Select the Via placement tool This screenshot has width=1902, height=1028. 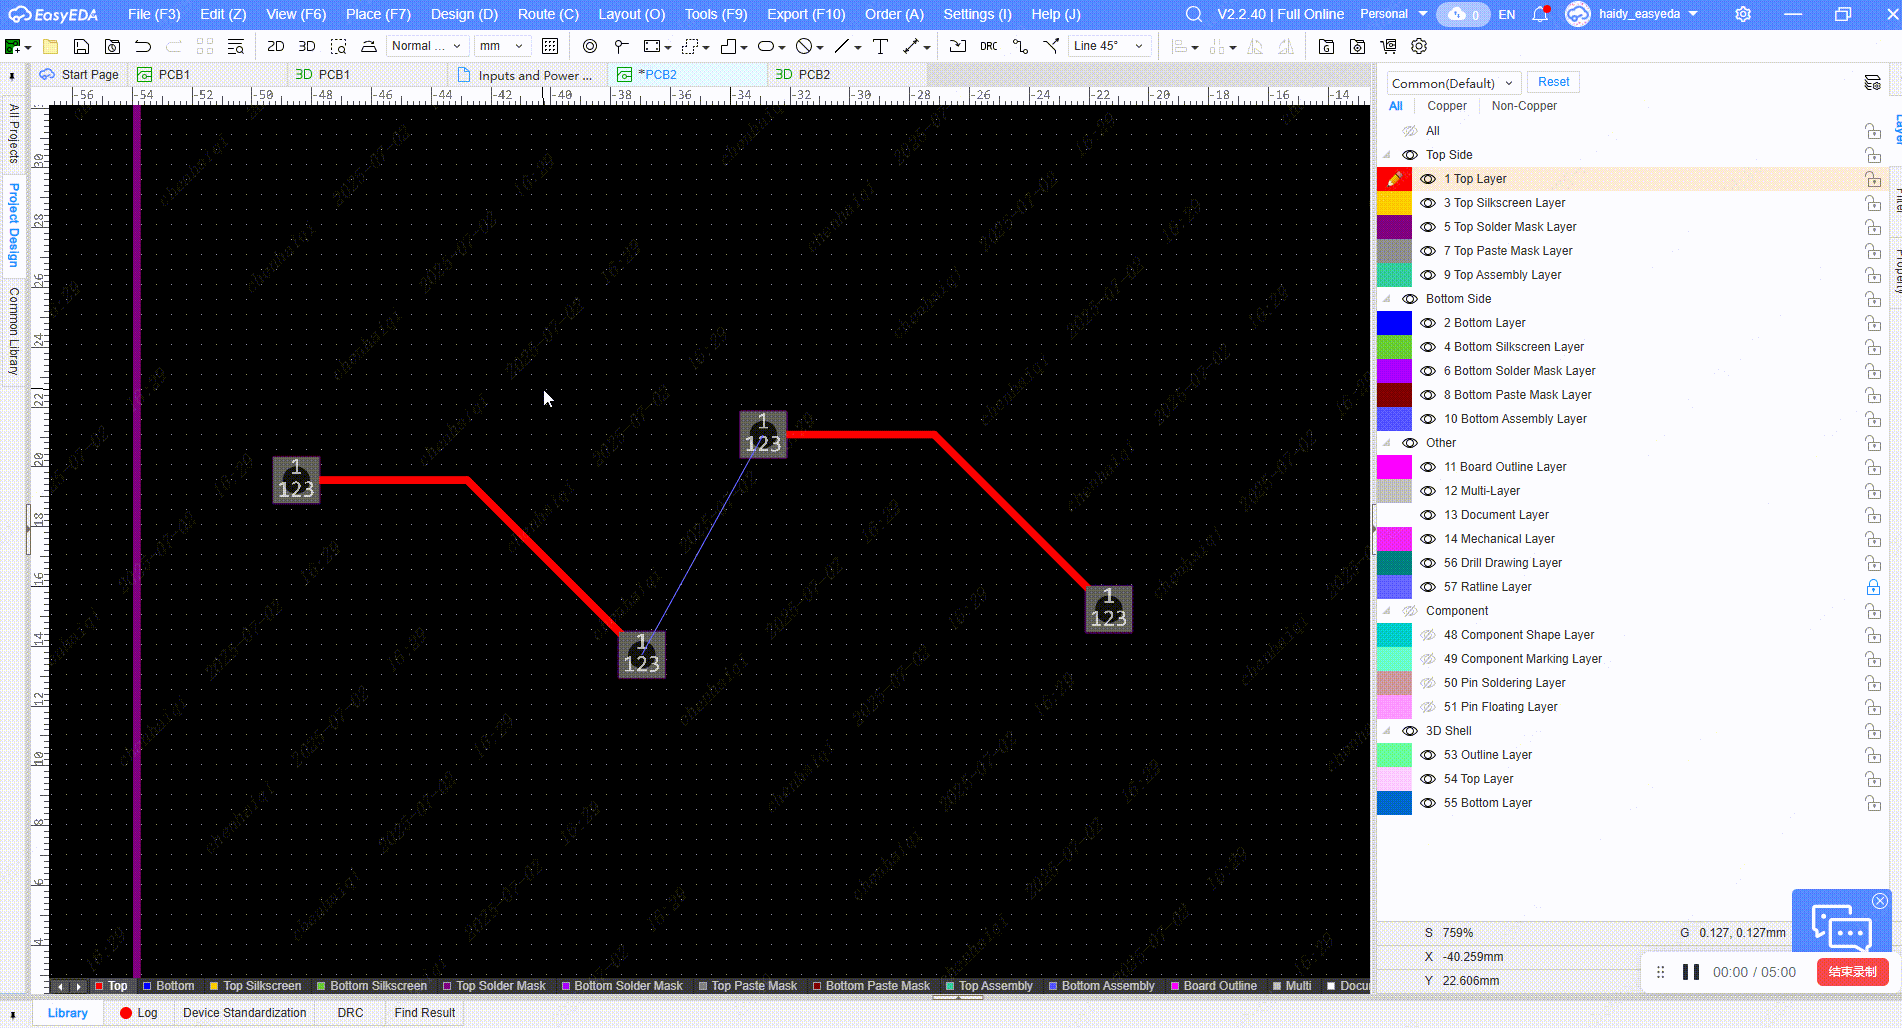(x=589, y=46)
